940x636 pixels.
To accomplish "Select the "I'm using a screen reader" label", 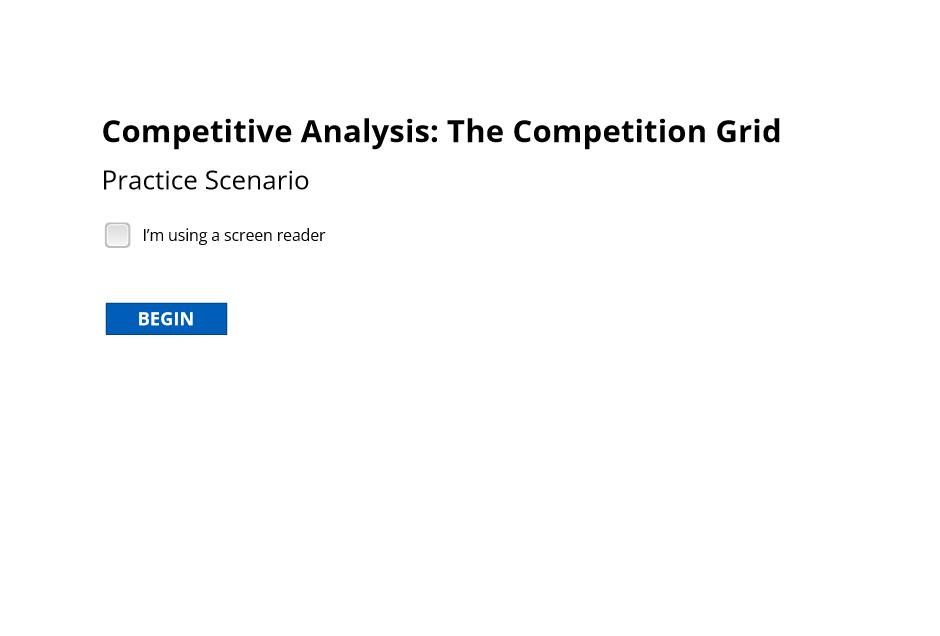I will pos(234,236).
